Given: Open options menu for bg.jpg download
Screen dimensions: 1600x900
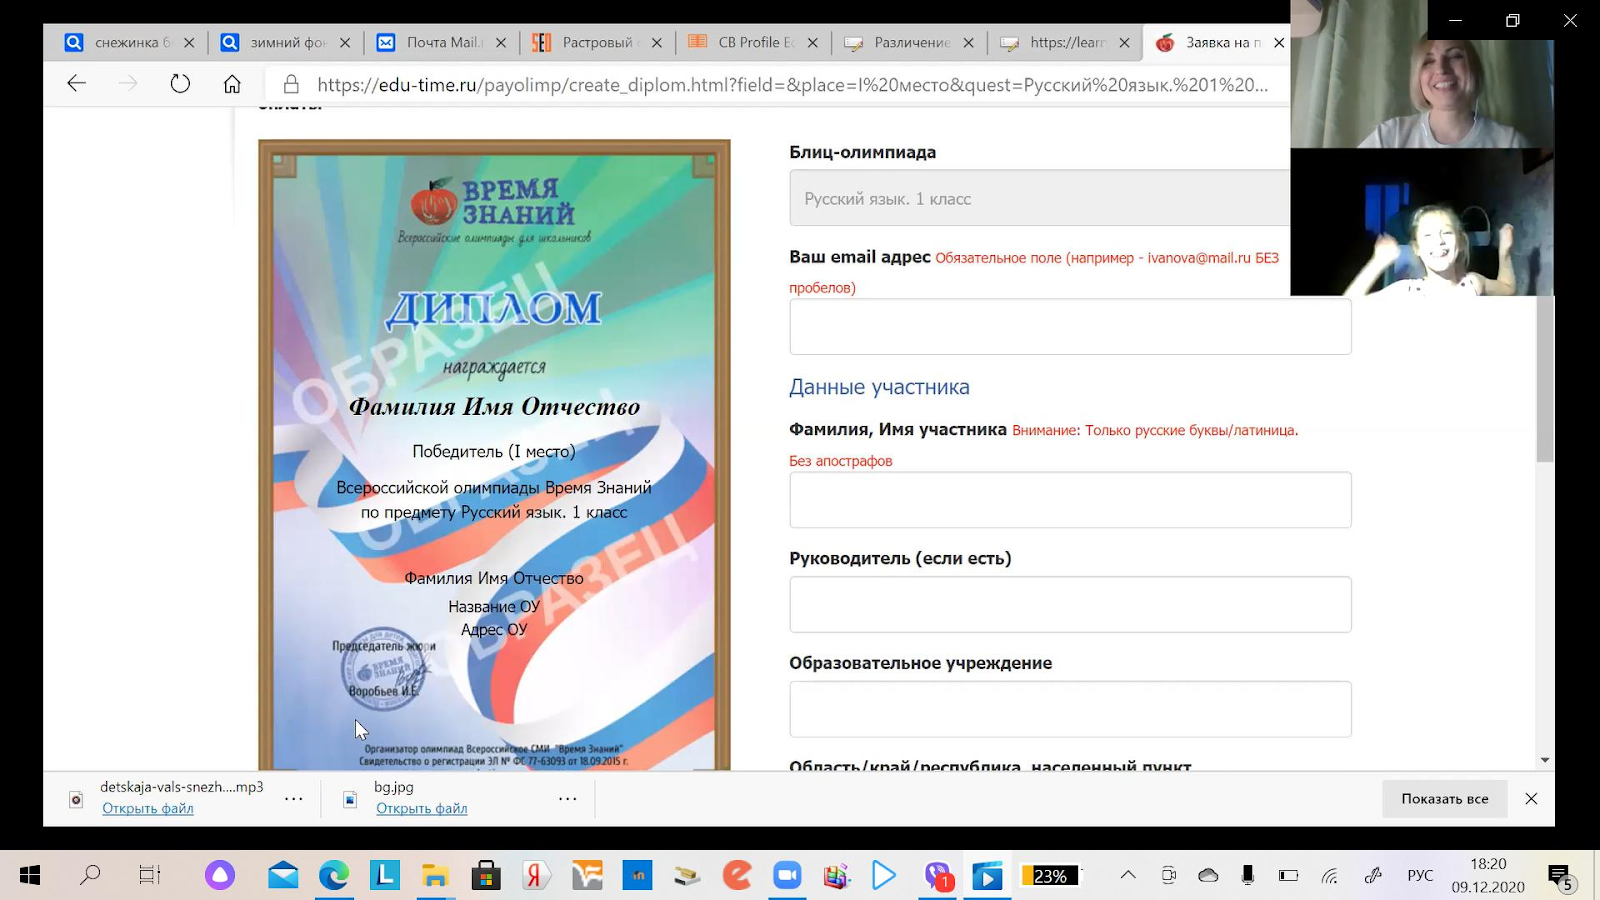Looking at the screenshot, I should pyautogui.click(x=567, y=798).
